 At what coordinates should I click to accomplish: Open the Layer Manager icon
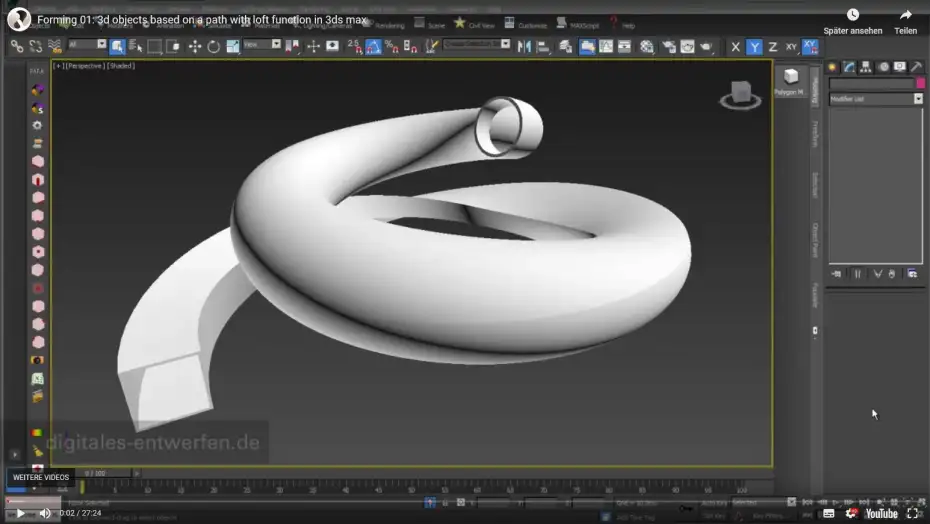click(565, 46)
